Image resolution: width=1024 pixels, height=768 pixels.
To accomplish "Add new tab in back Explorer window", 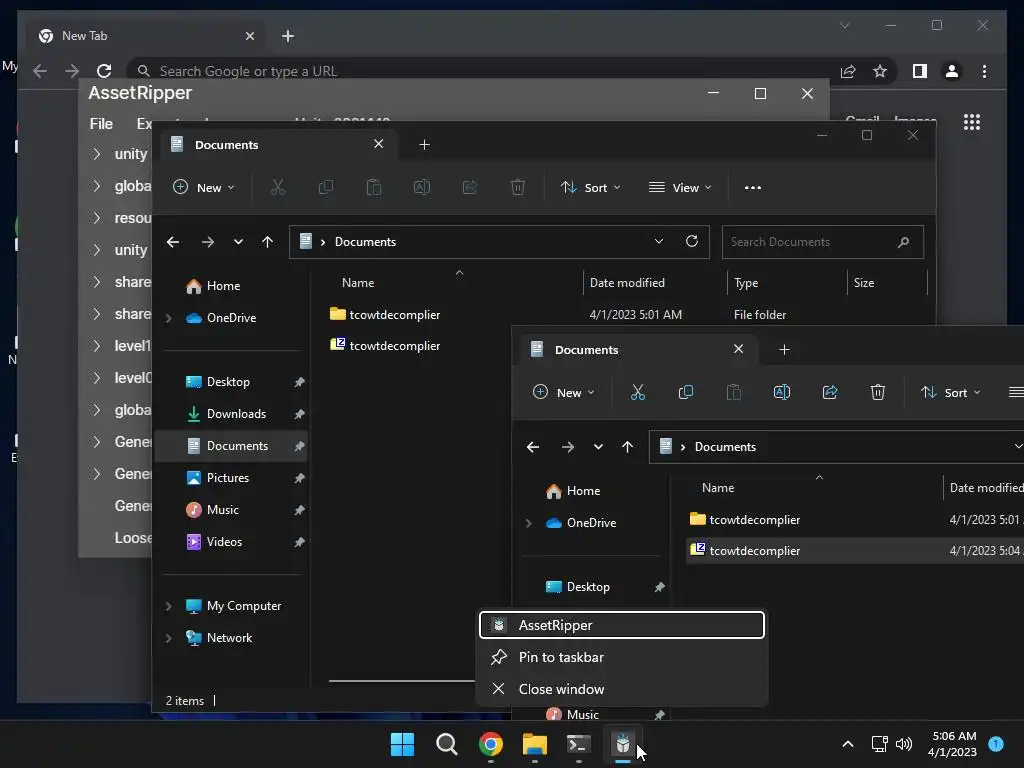I will [424, 144].
